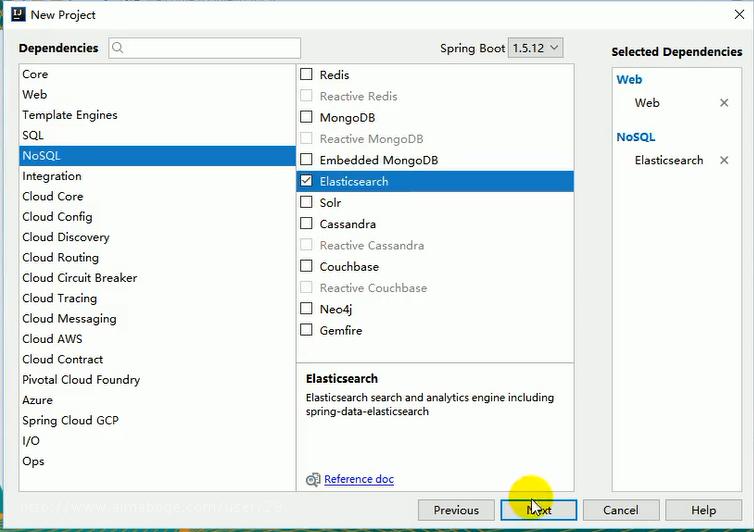754x532 pixels.
Task: Choose the SQL category
Action: tap(157, 135)
